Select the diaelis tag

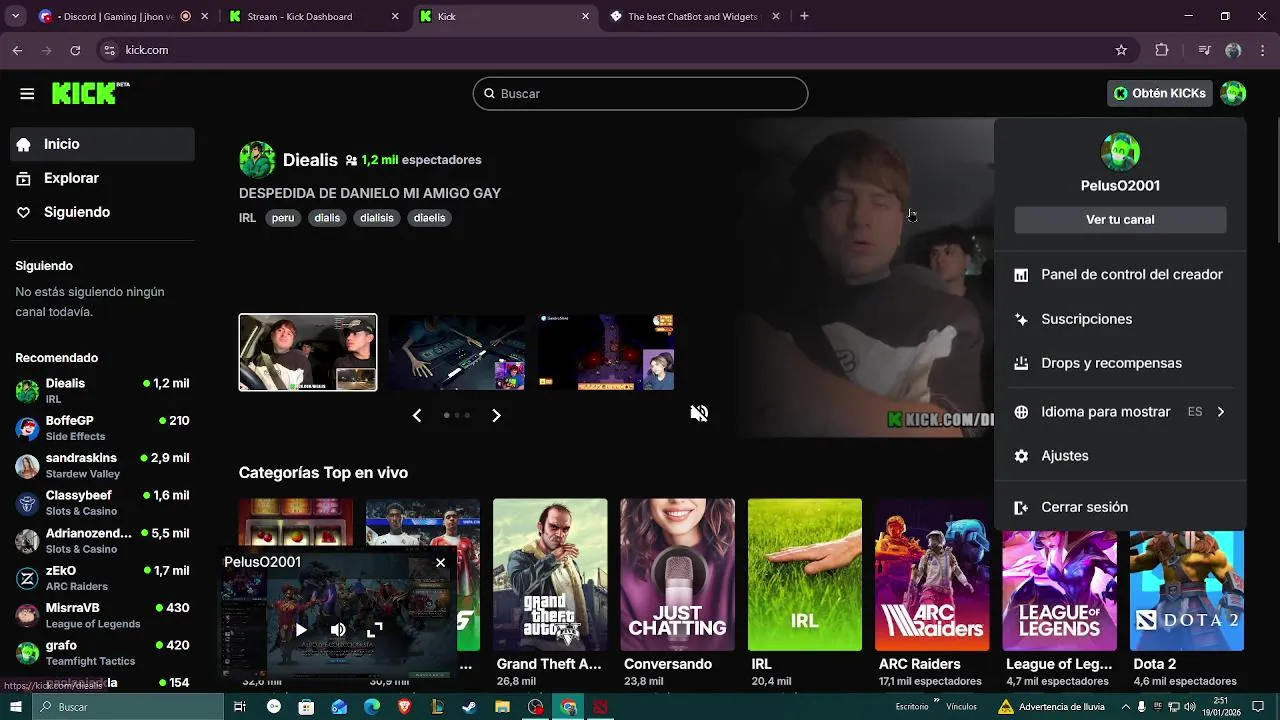point(429,218)
